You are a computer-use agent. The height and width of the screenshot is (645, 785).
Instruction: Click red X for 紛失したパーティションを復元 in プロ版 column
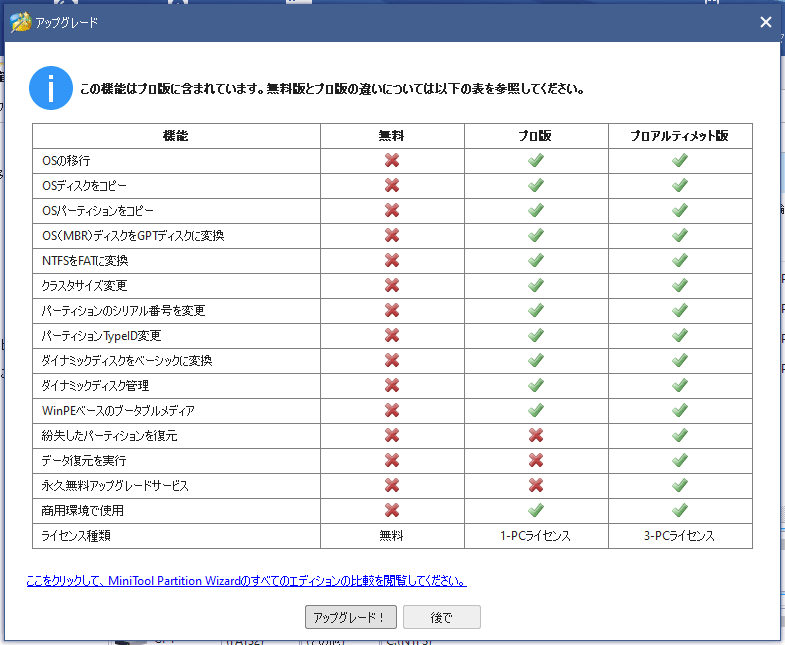click(x=536, y=435)
